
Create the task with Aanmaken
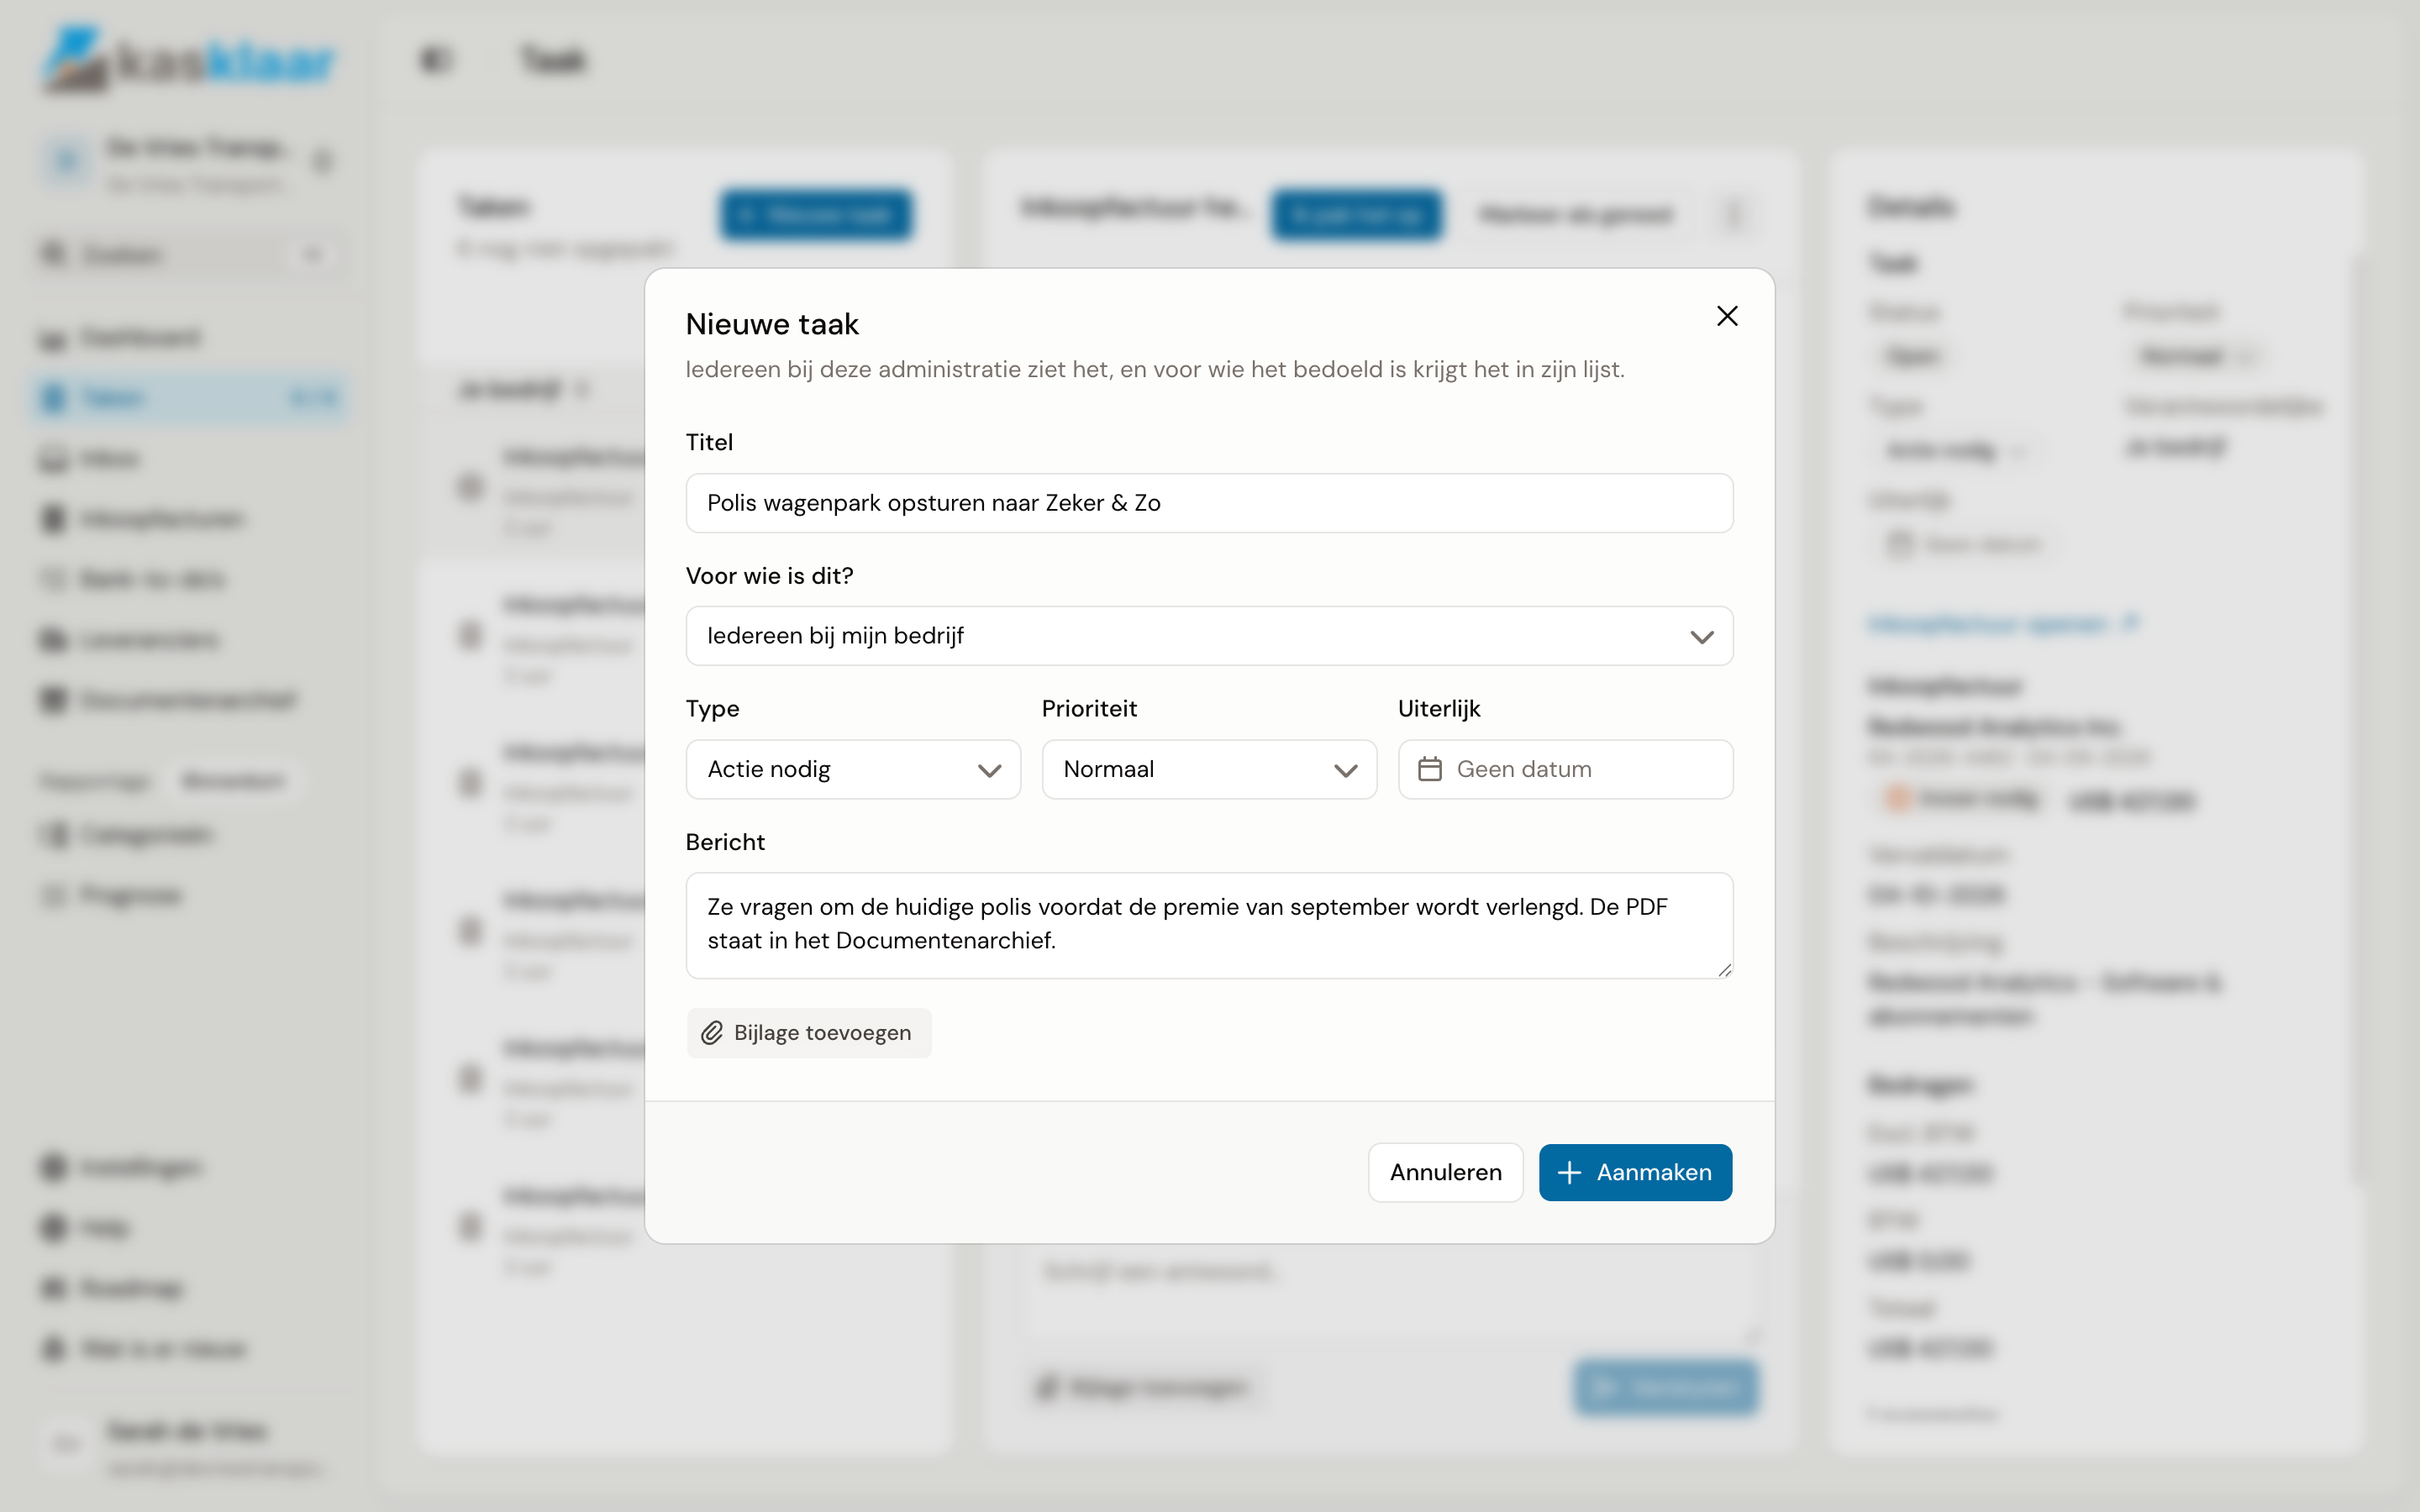[x=1635, y=1172]
